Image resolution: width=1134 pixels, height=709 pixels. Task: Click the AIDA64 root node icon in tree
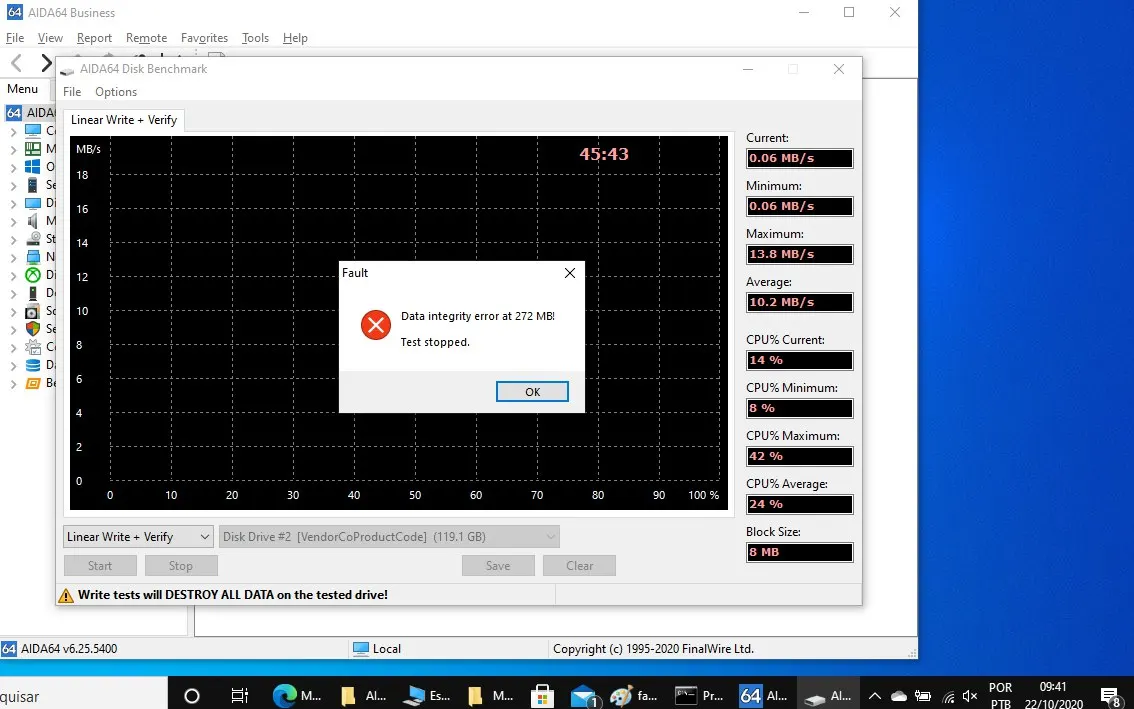[x=14, y=113]
